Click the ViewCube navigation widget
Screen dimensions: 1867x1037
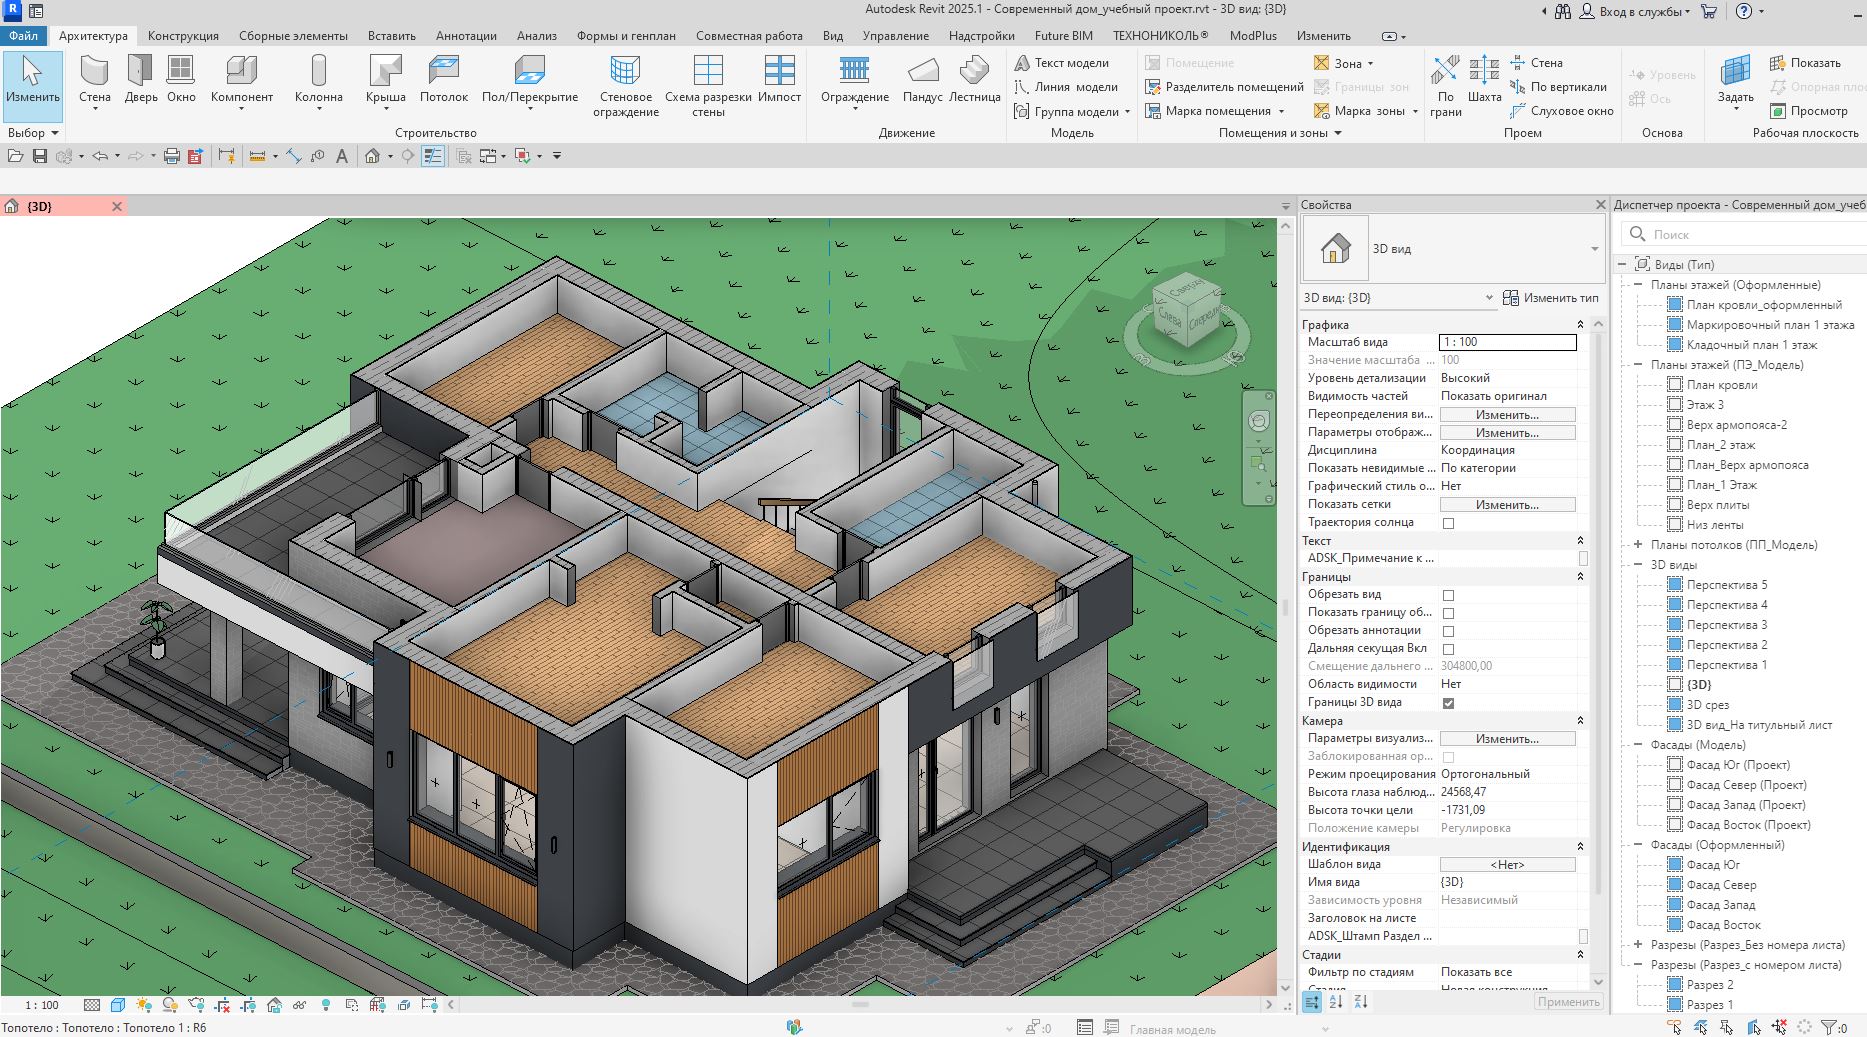pos(1188,315)
